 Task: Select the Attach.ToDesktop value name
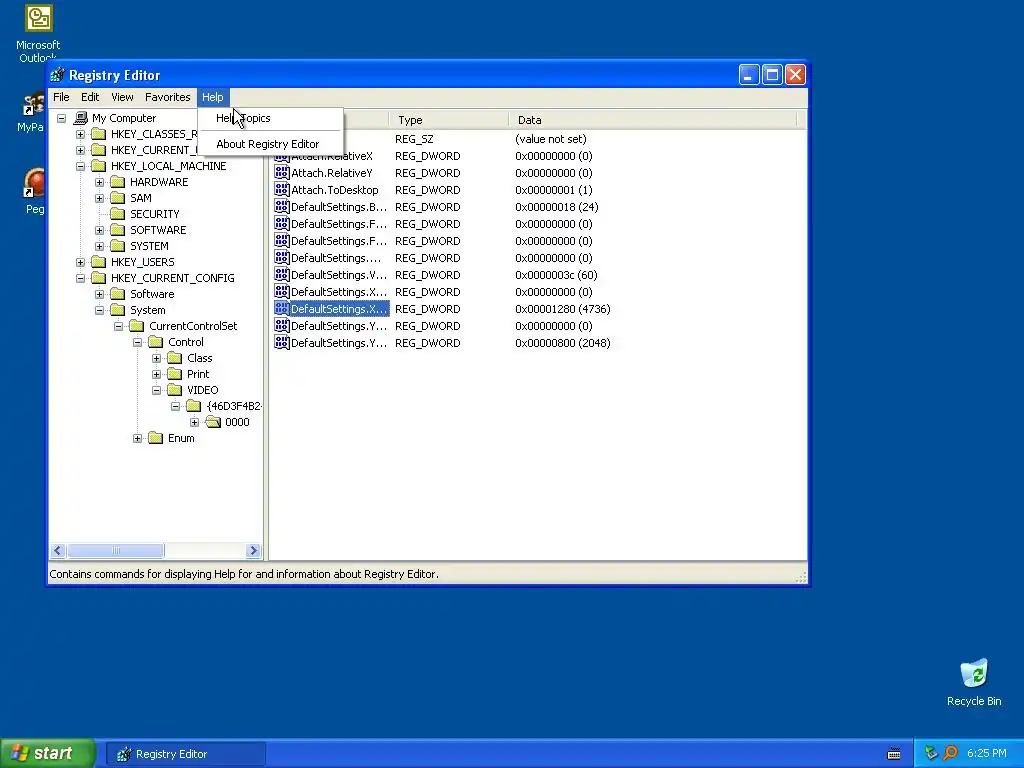[x=334, y=190]
